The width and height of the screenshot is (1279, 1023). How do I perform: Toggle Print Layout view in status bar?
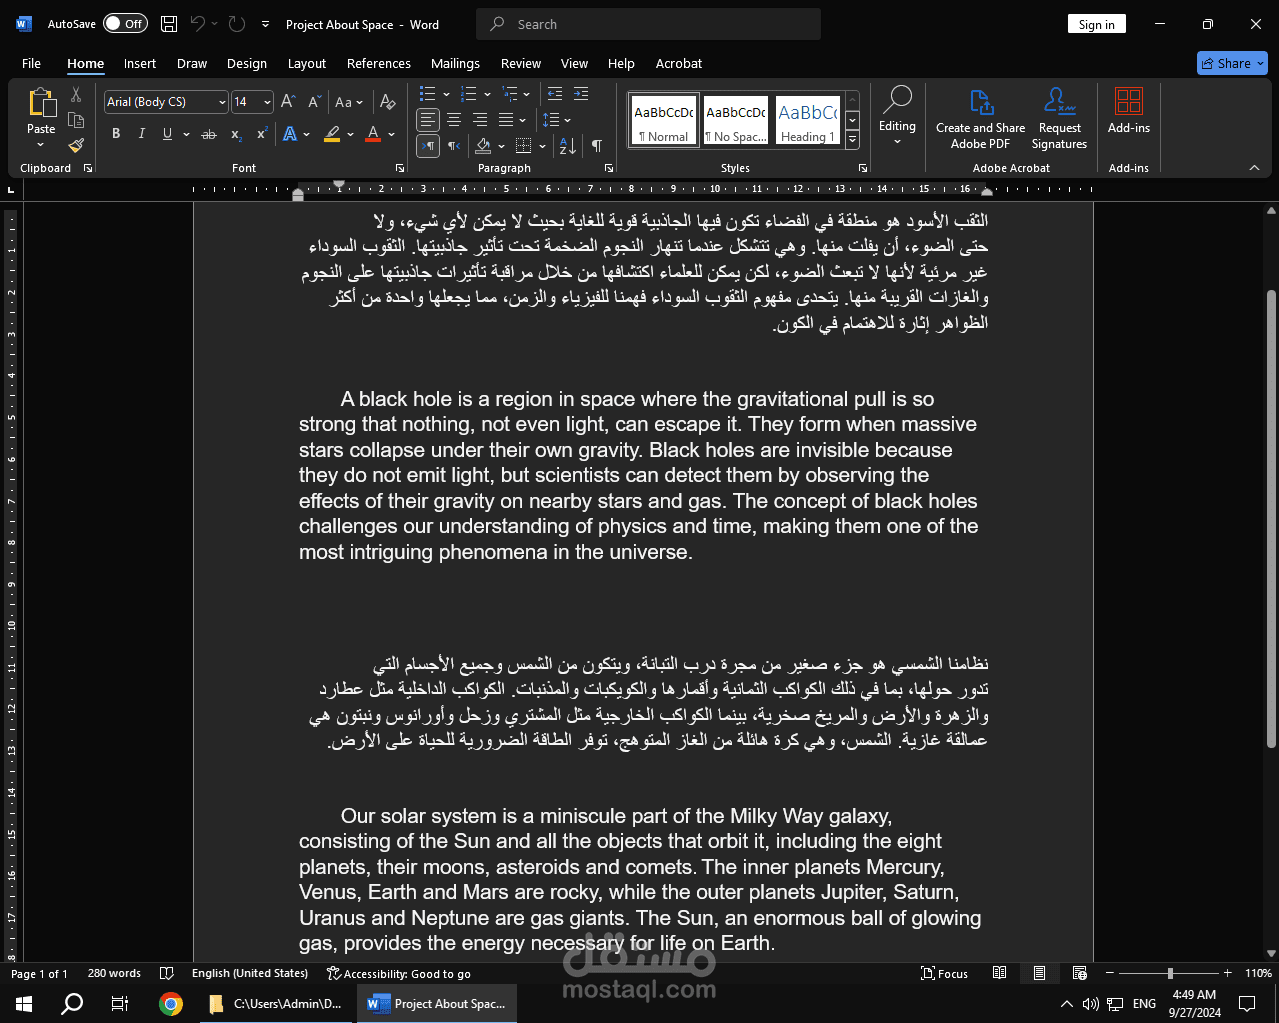click(x=1040, y=973)
